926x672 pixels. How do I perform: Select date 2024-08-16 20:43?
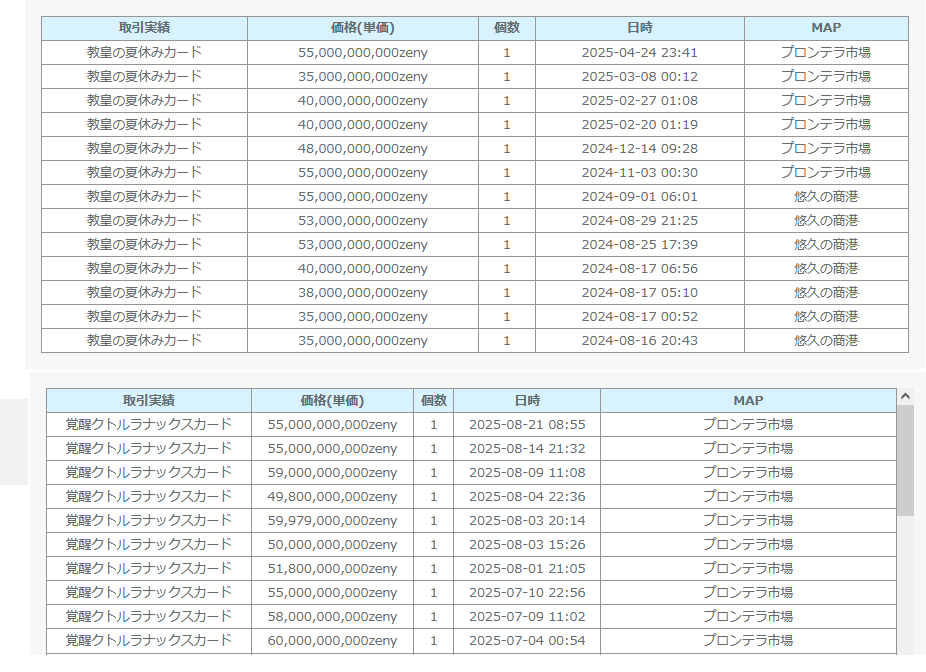pos(640,341)
